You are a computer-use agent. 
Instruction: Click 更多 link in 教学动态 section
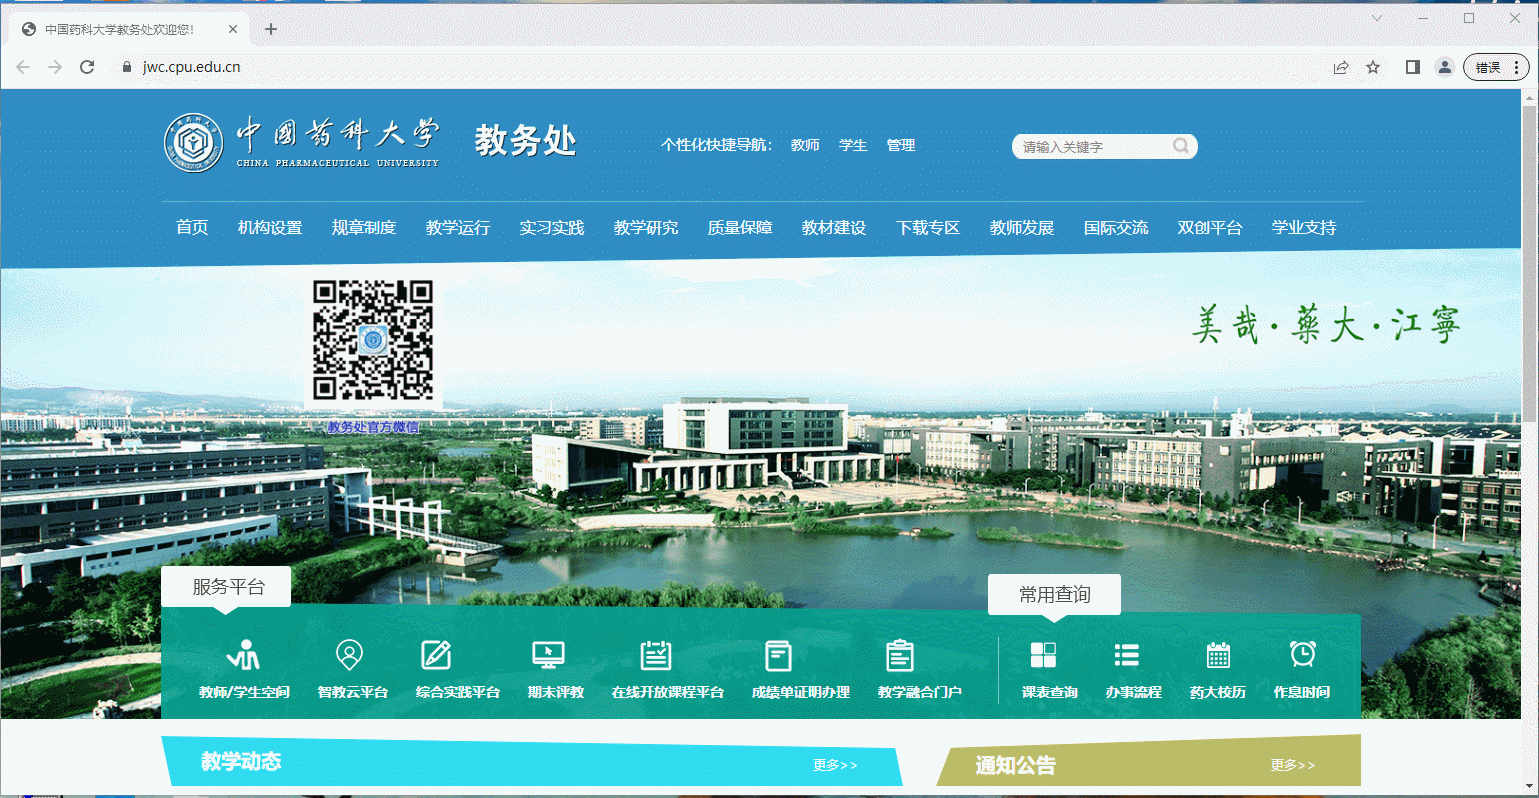pos(835,765)
